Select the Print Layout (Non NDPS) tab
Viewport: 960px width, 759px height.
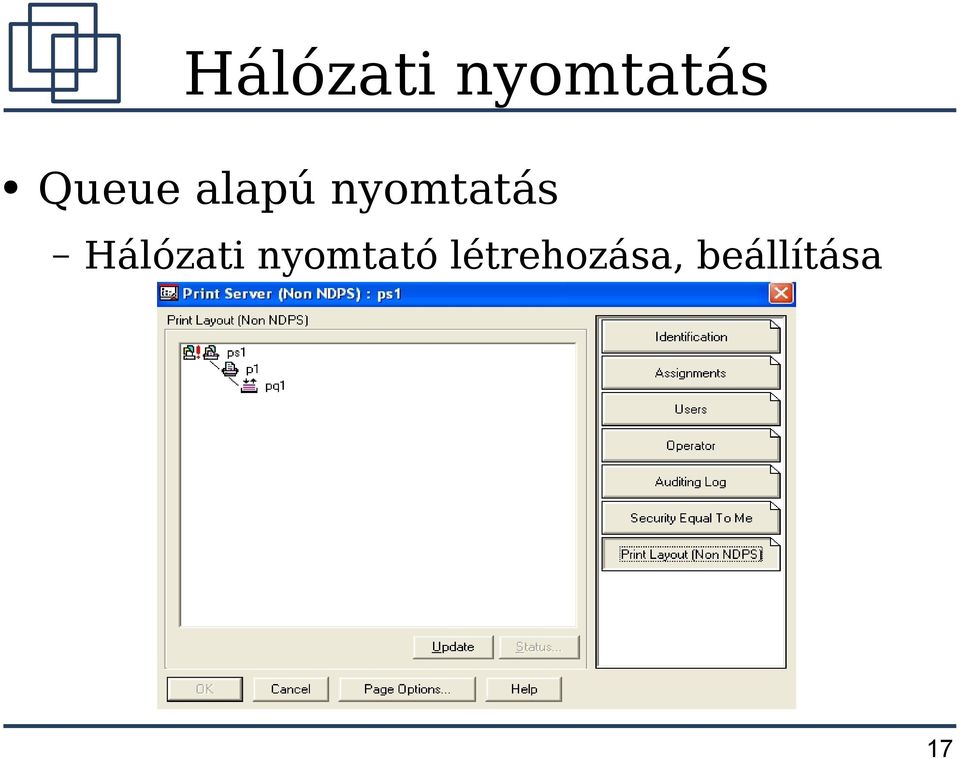click(691, 554)
